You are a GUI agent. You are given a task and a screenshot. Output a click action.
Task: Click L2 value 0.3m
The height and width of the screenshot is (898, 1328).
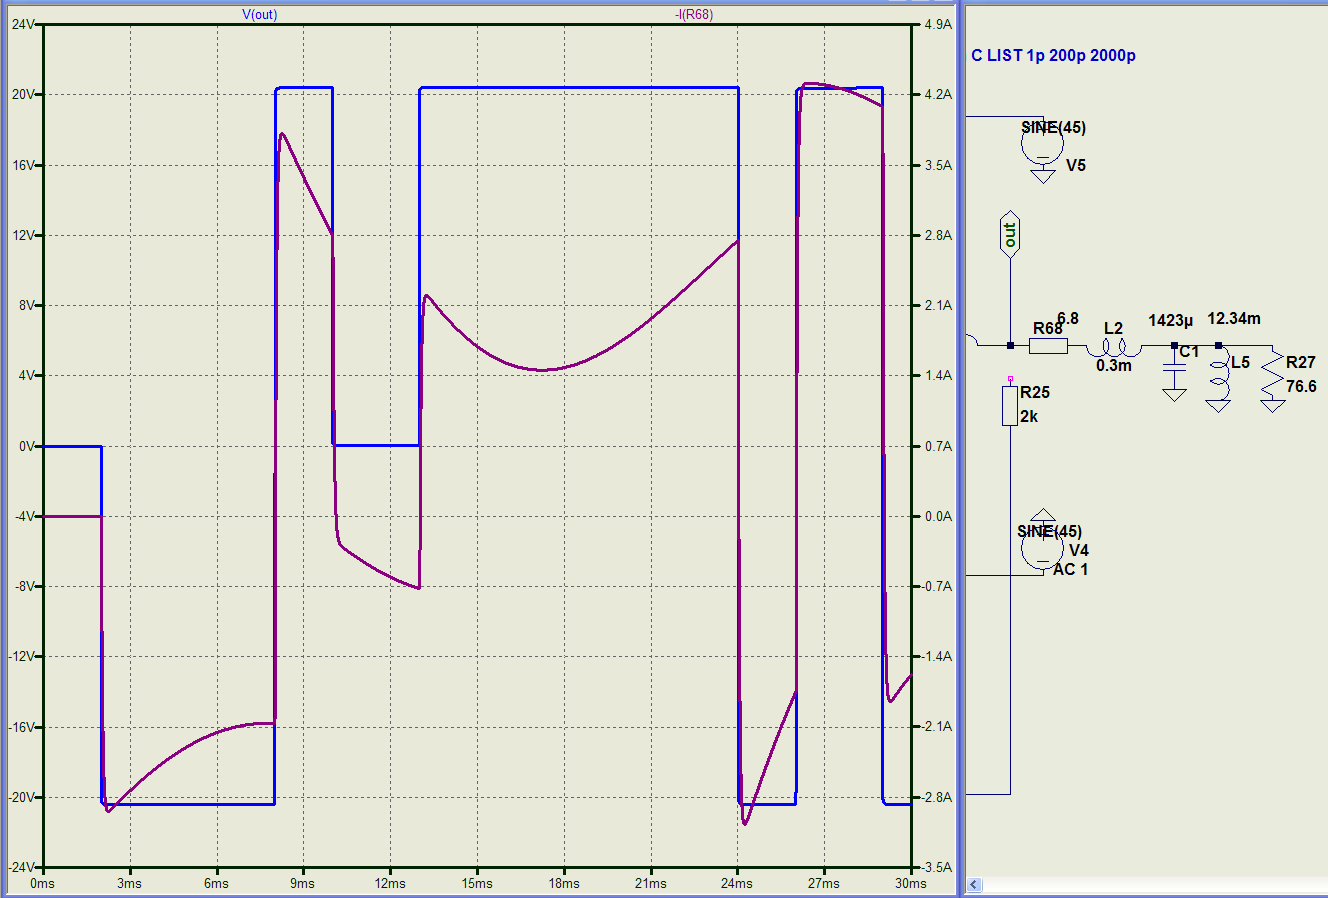pos(1114,366)
